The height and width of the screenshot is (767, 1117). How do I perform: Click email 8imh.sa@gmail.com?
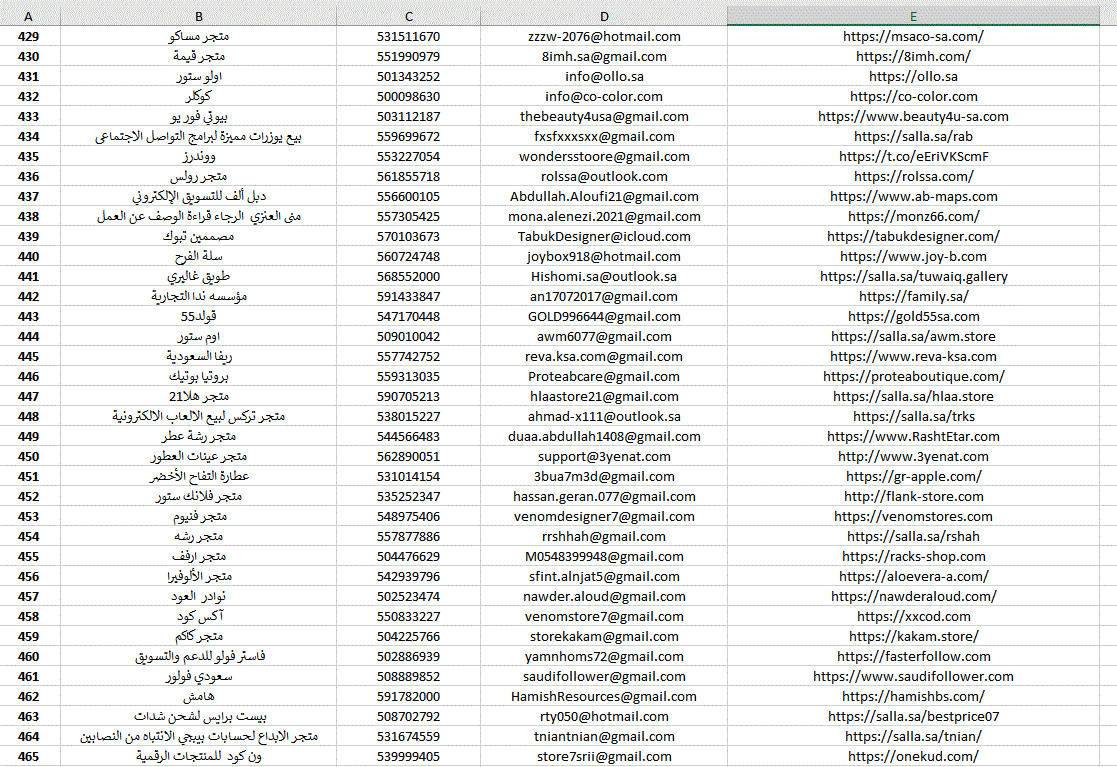click(x=604, y=56)
